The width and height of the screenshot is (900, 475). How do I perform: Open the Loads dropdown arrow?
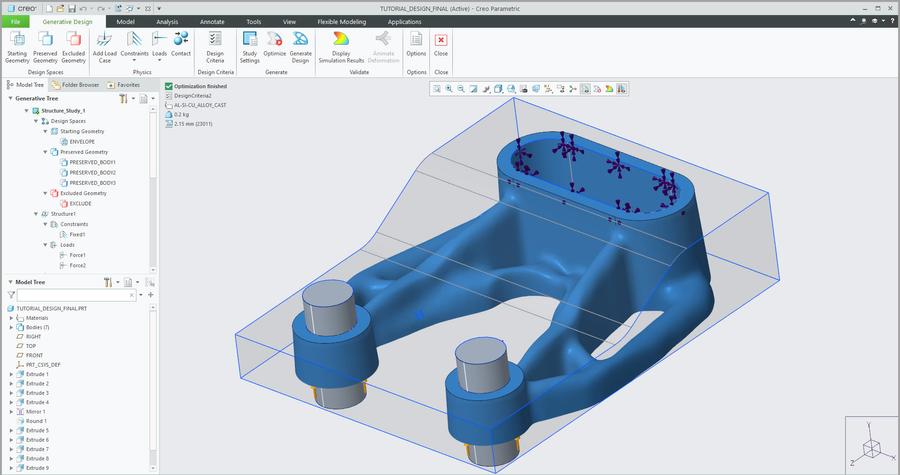[160, 60]
